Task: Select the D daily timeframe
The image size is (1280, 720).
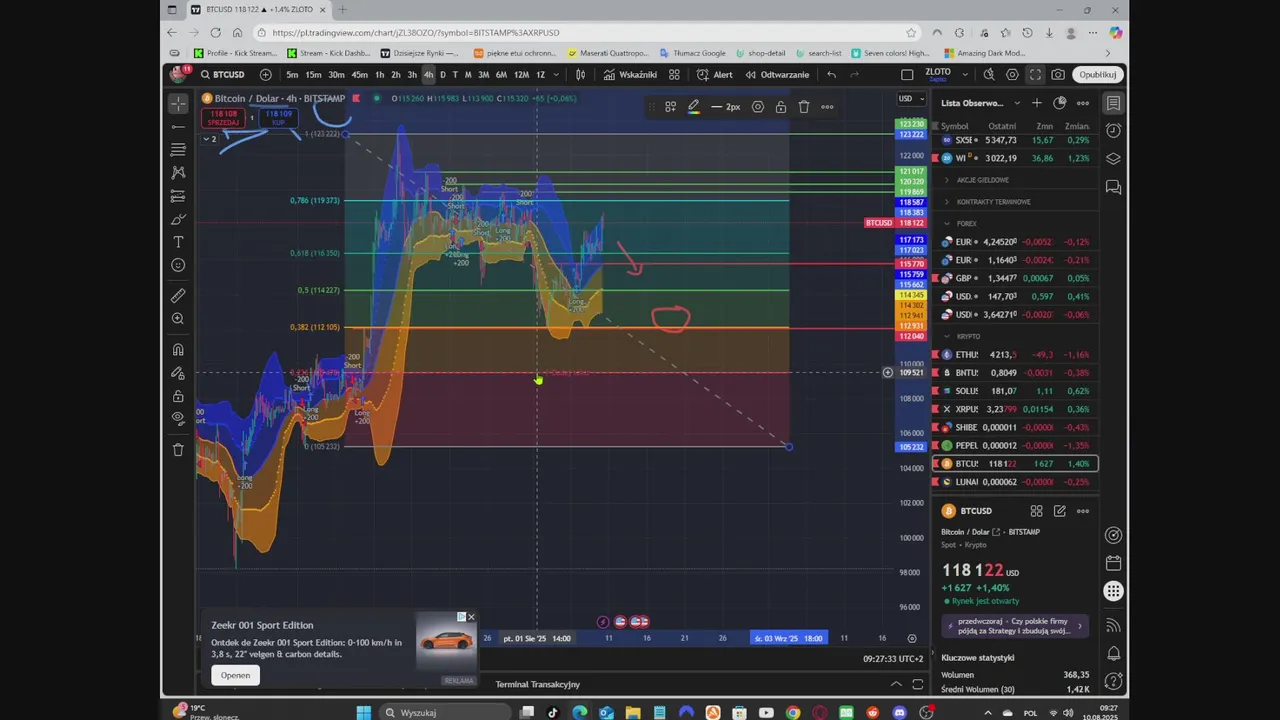Action: click(x=442, y=75)
